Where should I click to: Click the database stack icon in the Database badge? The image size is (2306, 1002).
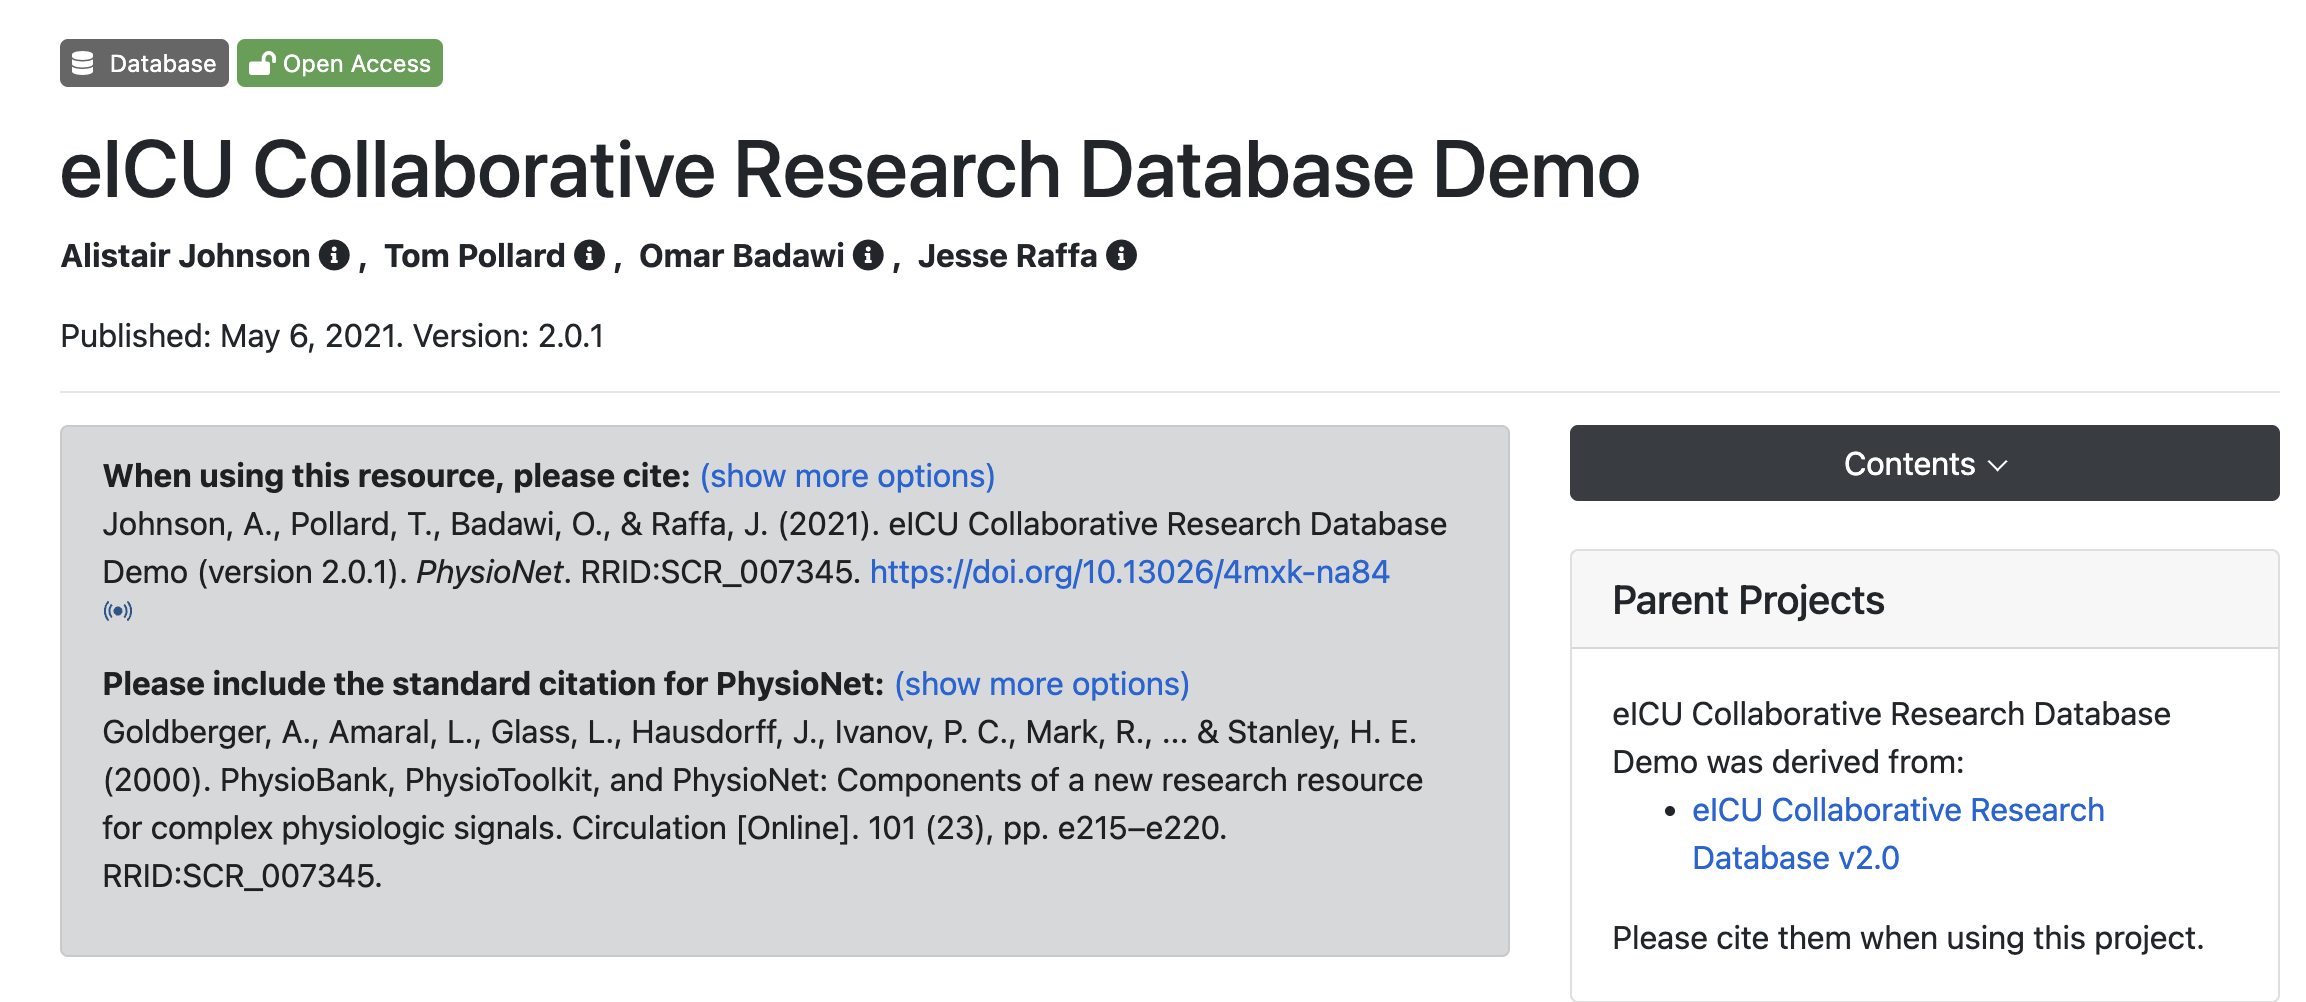[83, 63]
